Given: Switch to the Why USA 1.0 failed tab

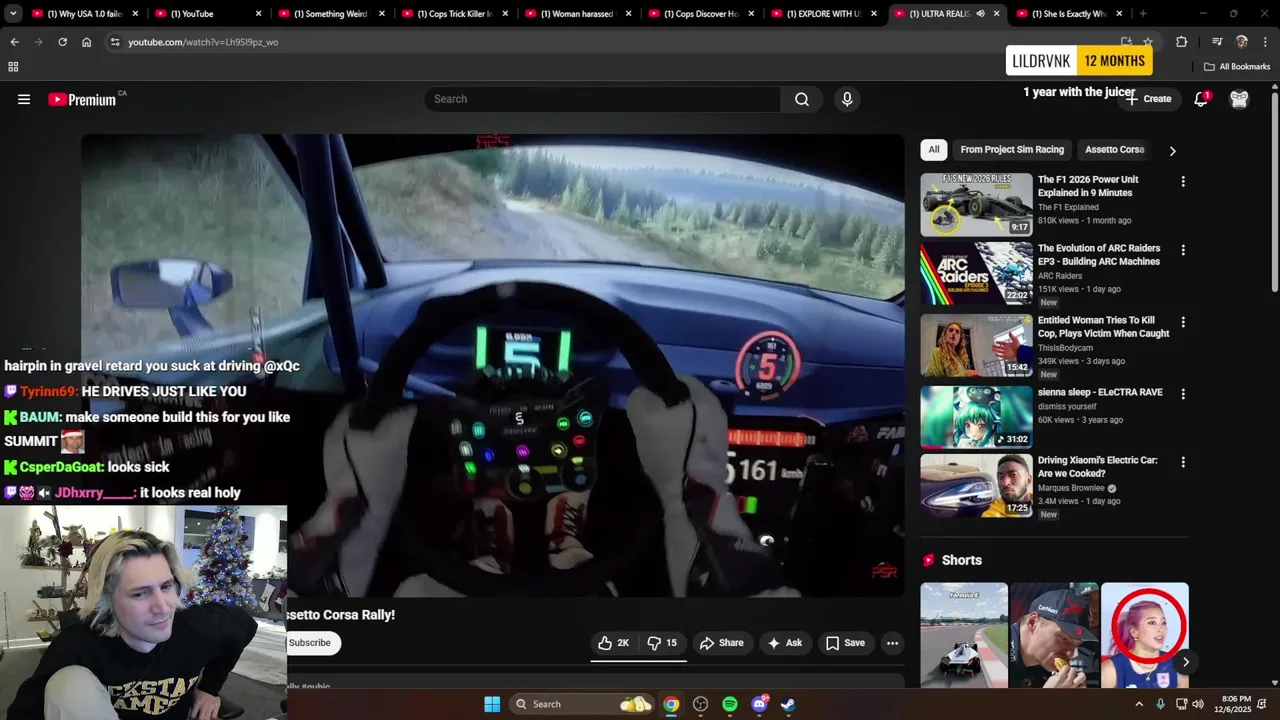Looking at the screenshot, I should (x=86, y=14).
